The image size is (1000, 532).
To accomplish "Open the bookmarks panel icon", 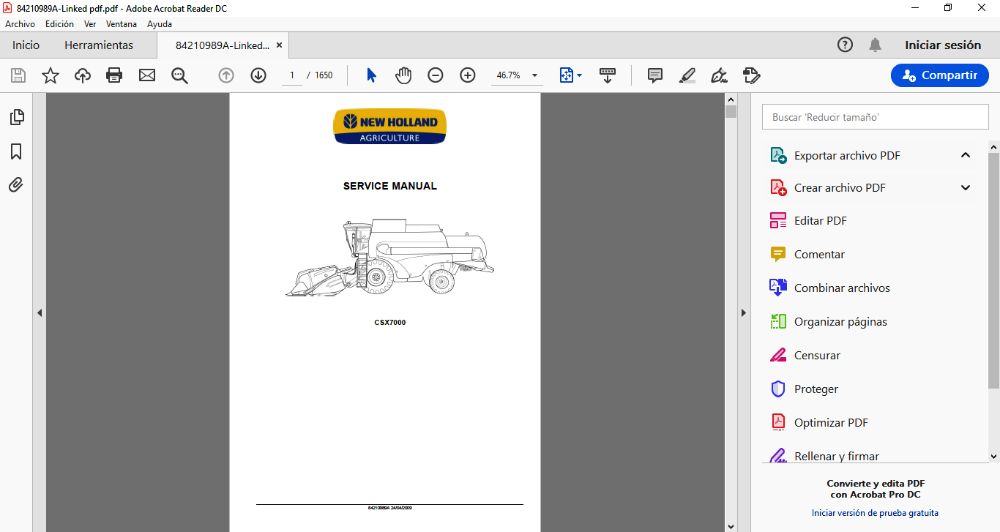I will point(17,151).
